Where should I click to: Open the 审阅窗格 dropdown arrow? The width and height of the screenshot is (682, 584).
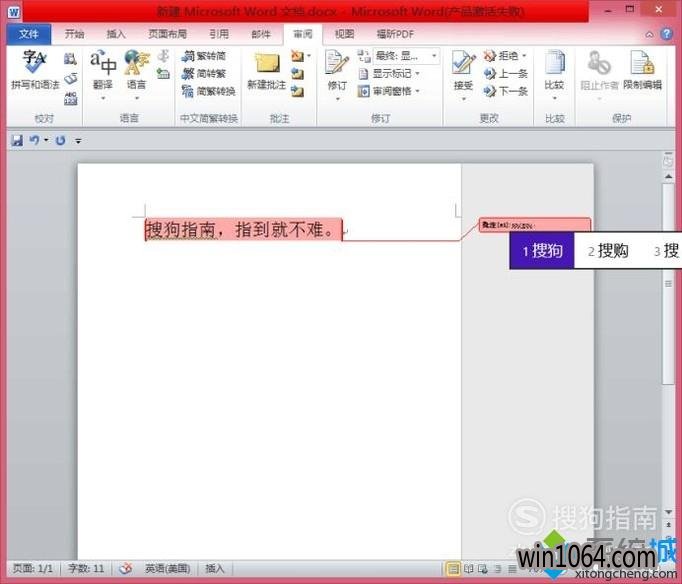coord(418,91)
